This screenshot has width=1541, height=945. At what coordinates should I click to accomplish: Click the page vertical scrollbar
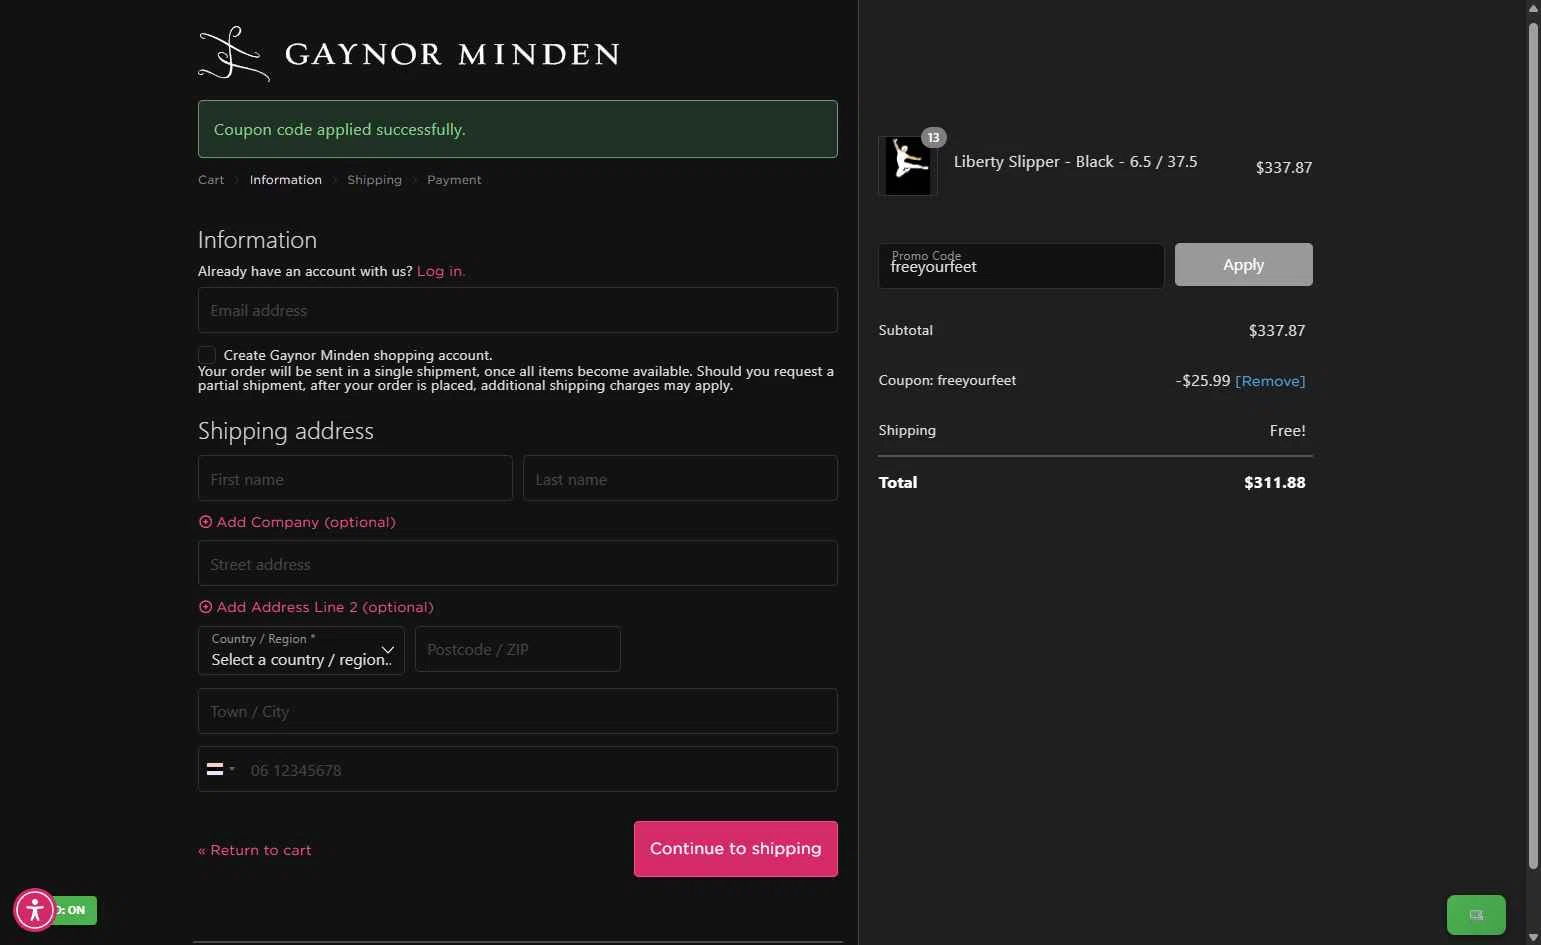tap(1533, 445)
